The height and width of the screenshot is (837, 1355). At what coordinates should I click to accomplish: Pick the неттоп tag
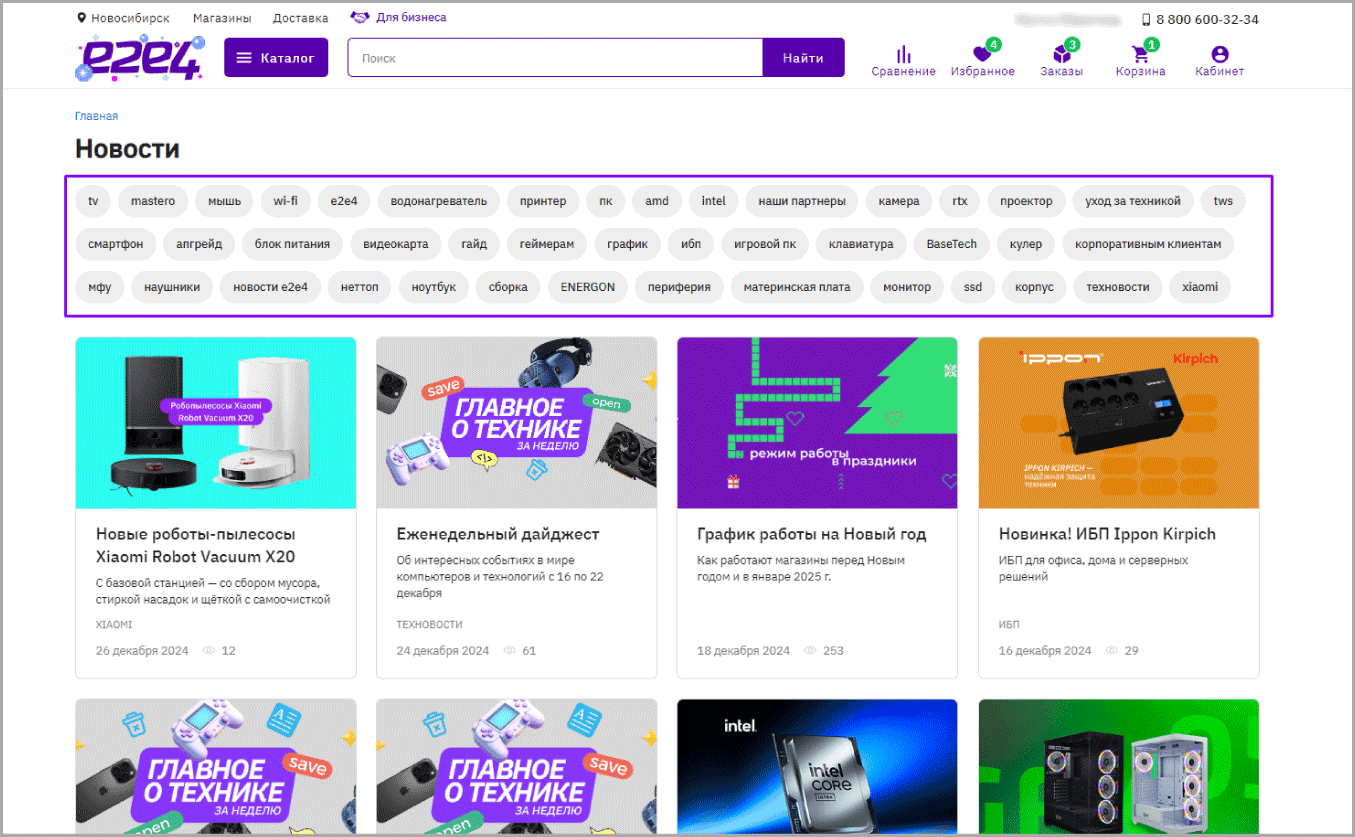[x=360, y=287]
